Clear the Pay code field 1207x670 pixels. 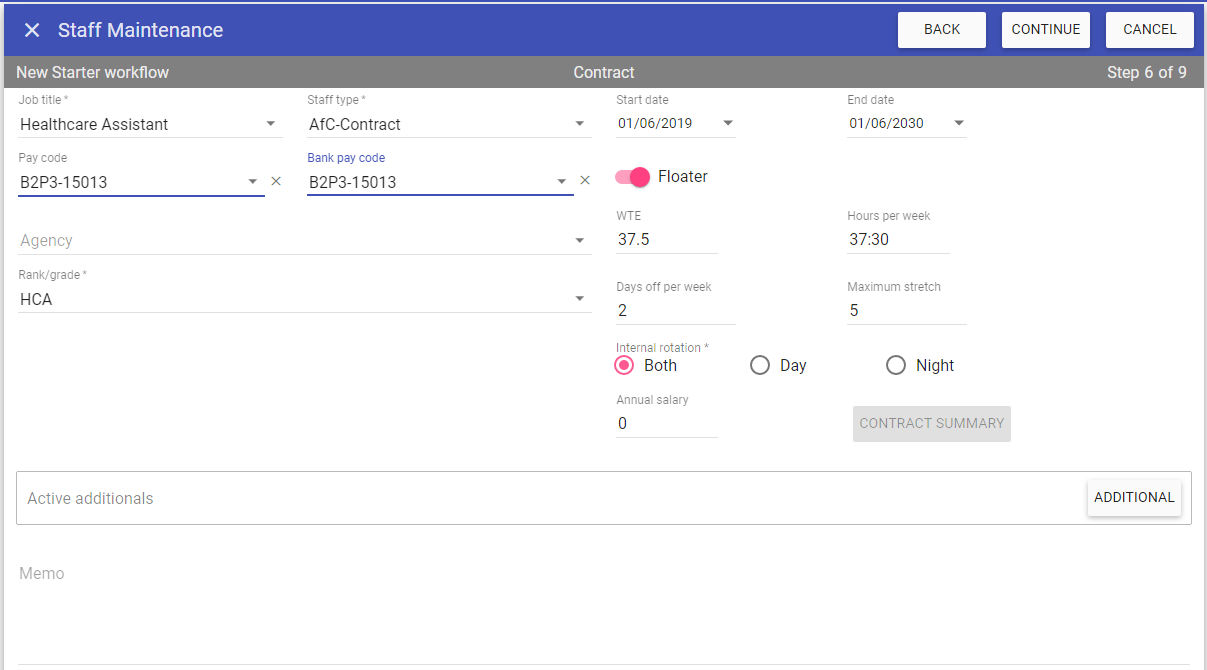(277, 181)
